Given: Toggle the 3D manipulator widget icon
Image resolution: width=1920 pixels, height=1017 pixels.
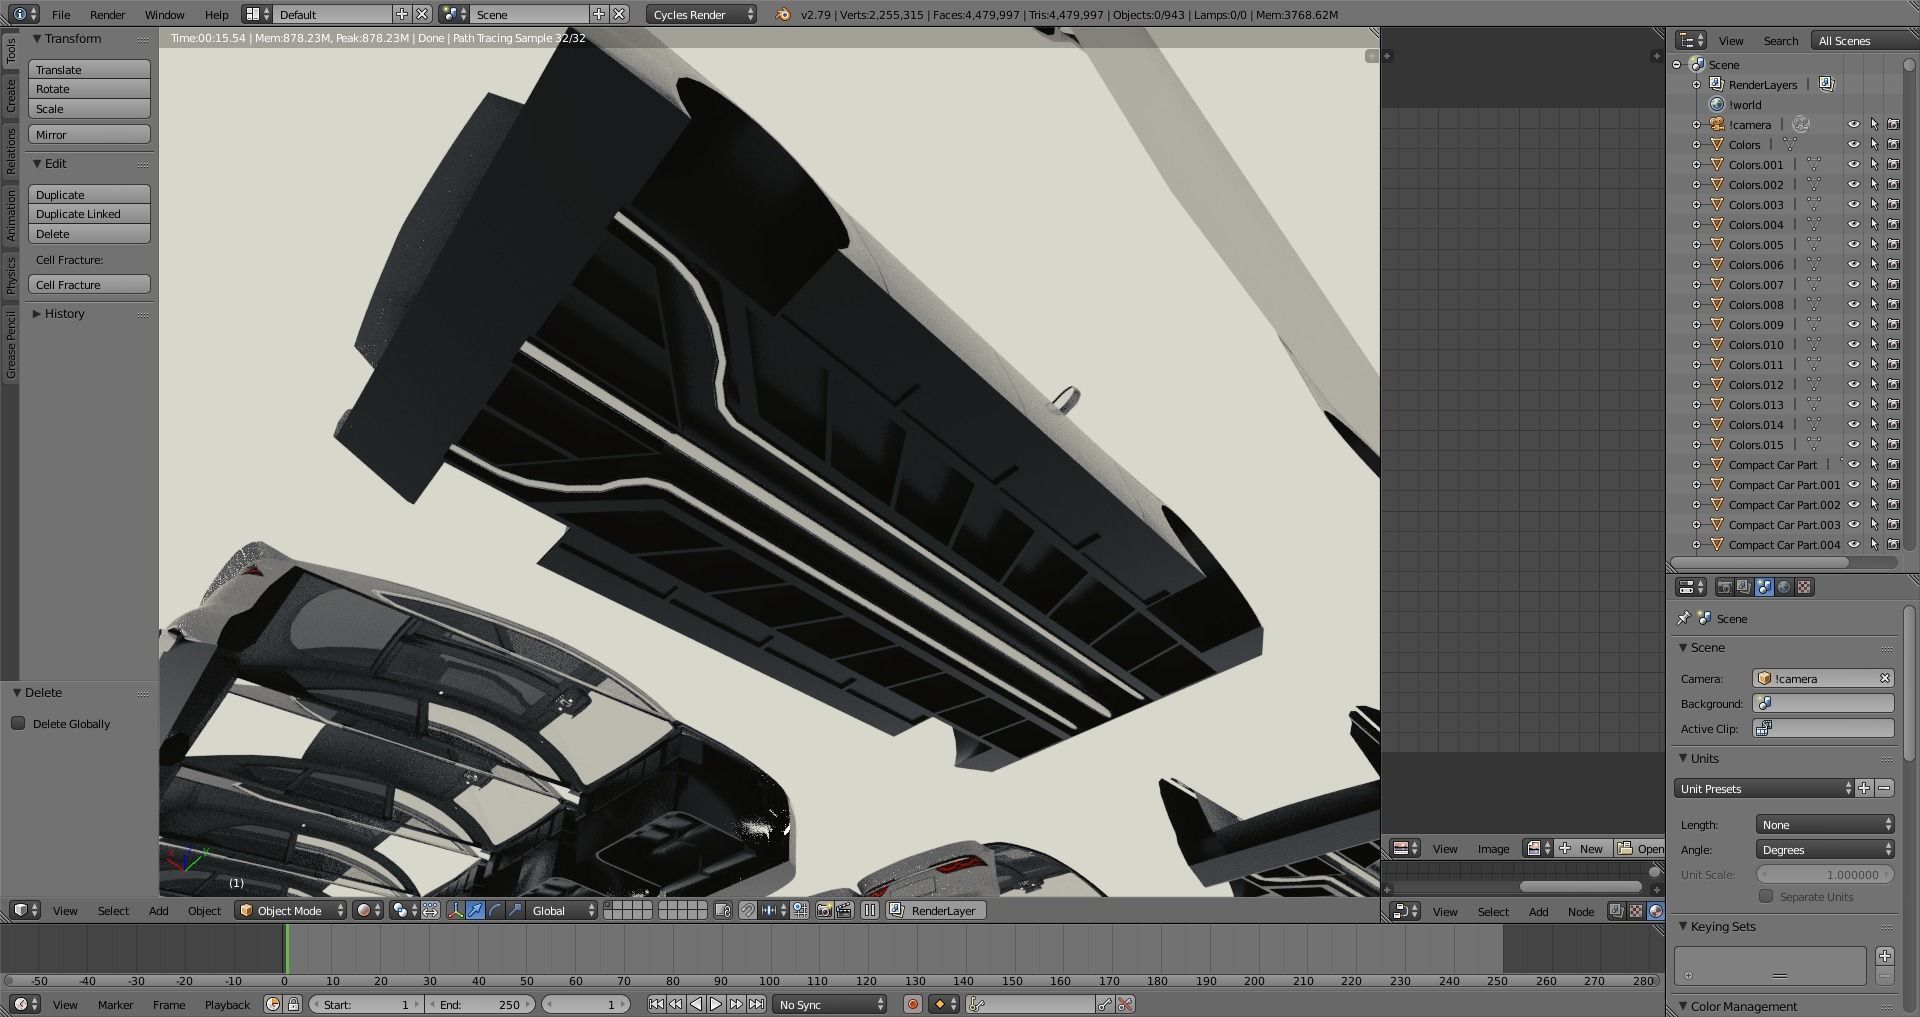Looking at the screenshot, I should click(x=455, y=910).
